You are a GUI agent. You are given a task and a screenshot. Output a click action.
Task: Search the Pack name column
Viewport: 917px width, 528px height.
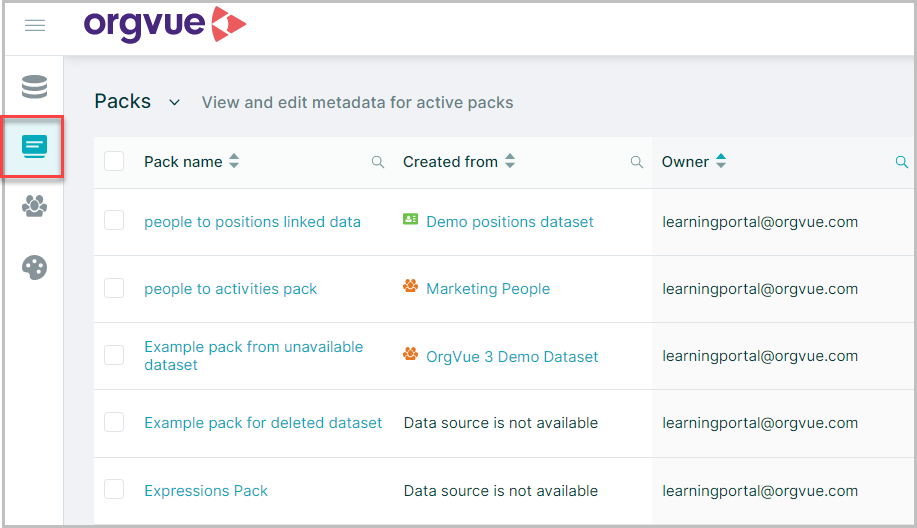click(378, 162)
